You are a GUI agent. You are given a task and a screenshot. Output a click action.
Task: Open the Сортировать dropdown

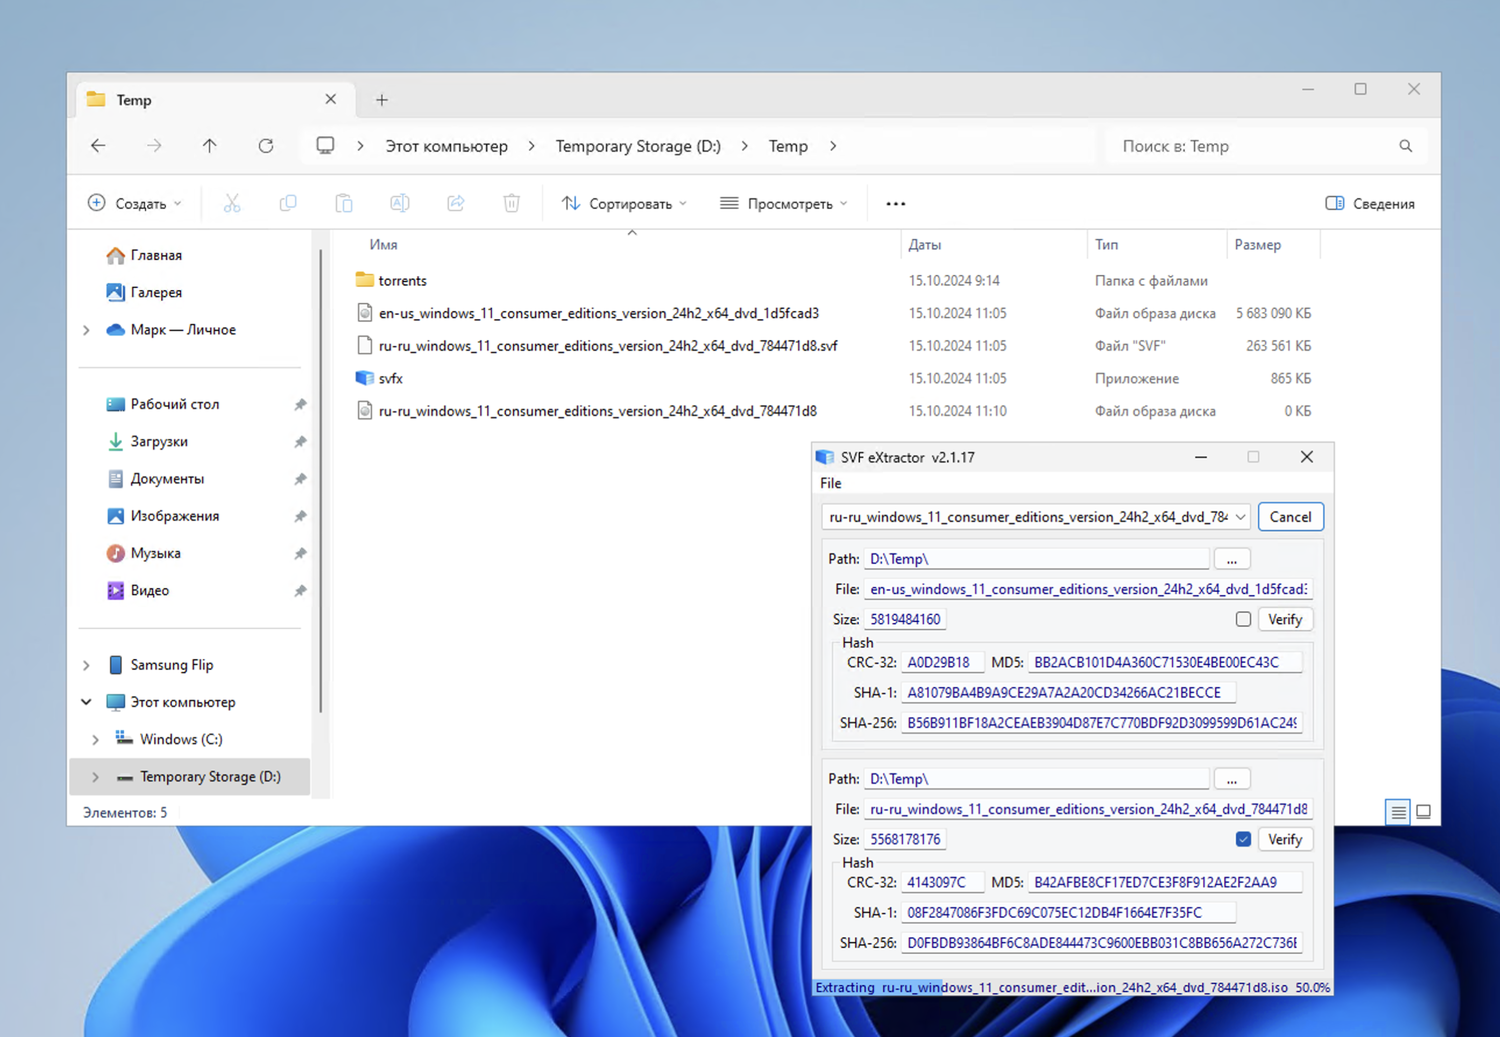(x=624, y=203)
